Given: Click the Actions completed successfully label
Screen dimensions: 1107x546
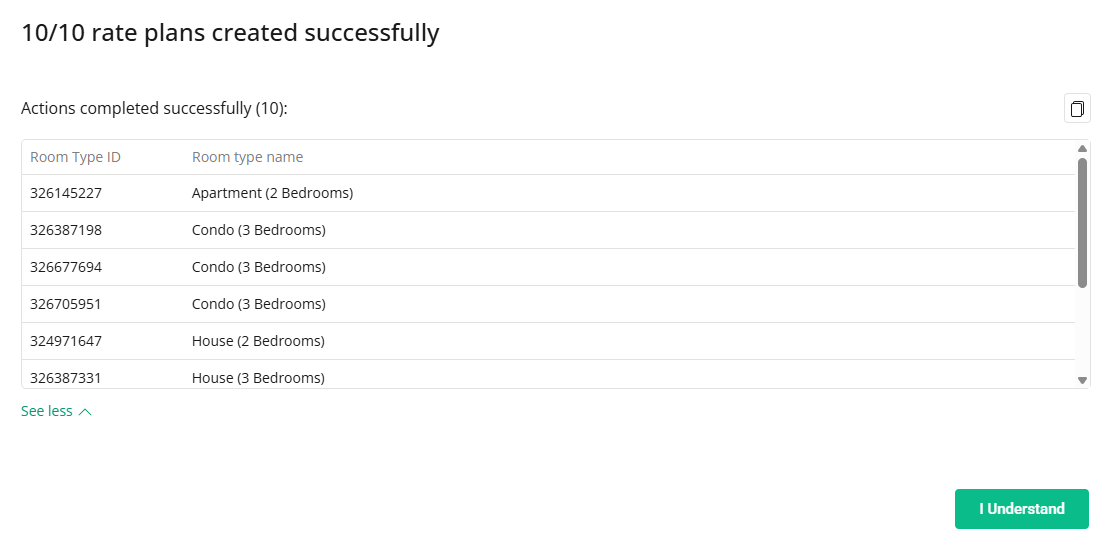Looking at the screenshot, I should tap(154, 109).
